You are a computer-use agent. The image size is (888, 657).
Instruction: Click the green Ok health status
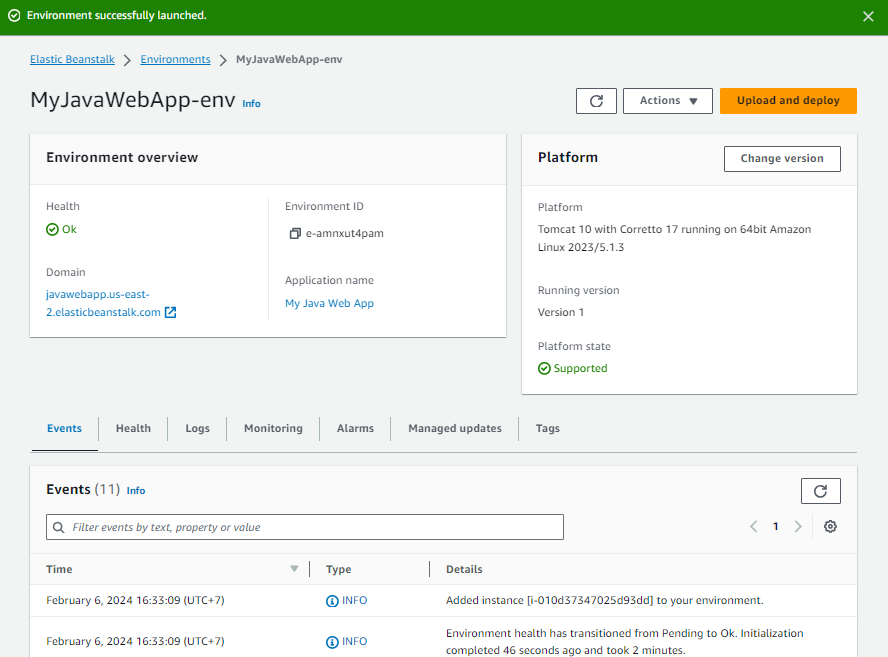coord(61,229)
